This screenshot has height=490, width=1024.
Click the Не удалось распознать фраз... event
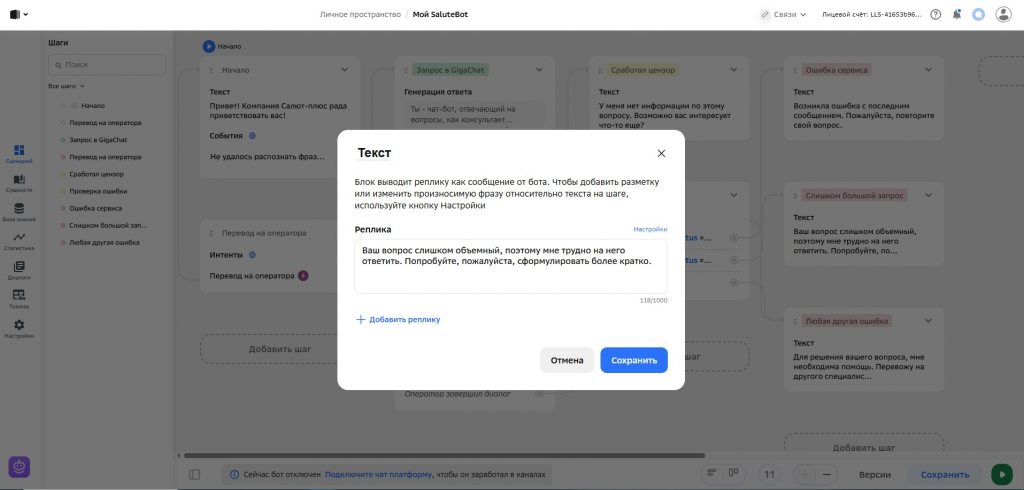point(268,157)
